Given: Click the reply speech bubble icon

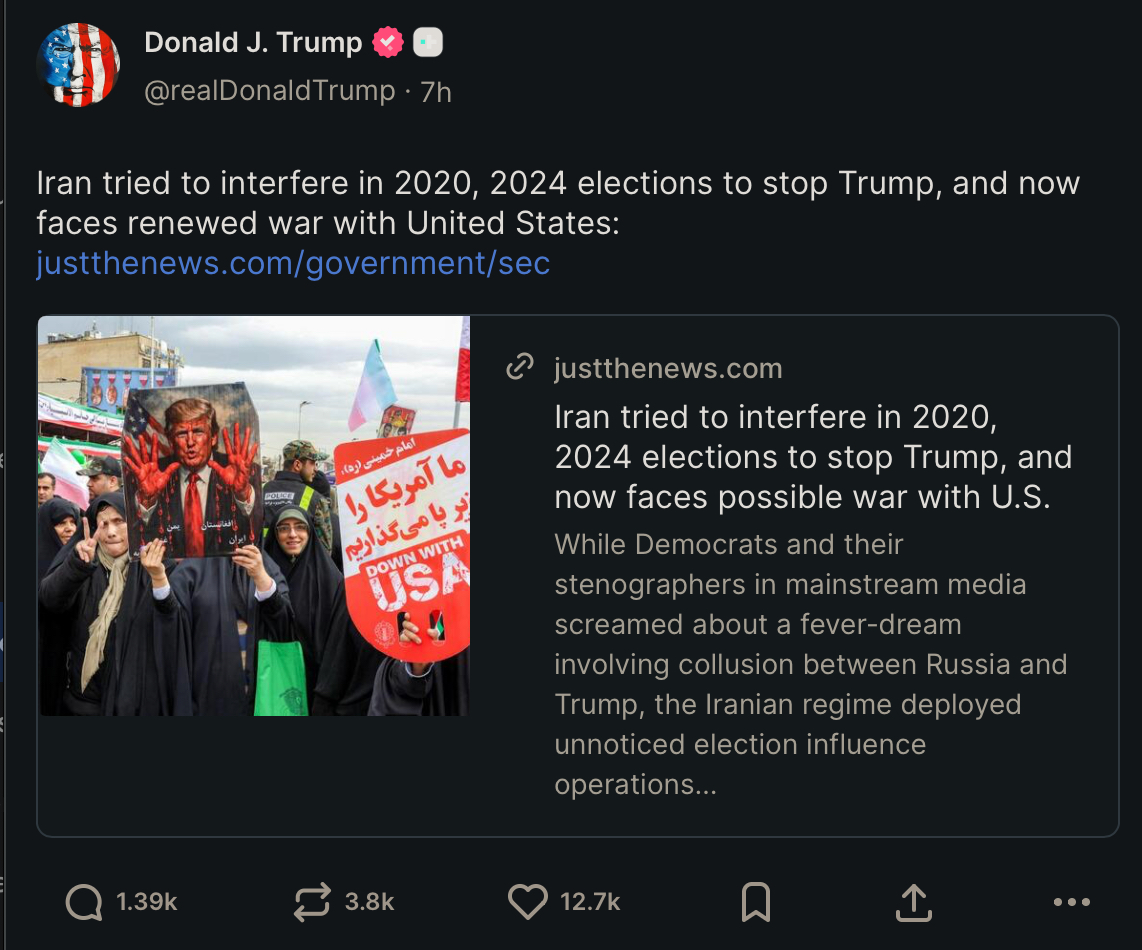Looking at the screenshot, I should point(84,902).
